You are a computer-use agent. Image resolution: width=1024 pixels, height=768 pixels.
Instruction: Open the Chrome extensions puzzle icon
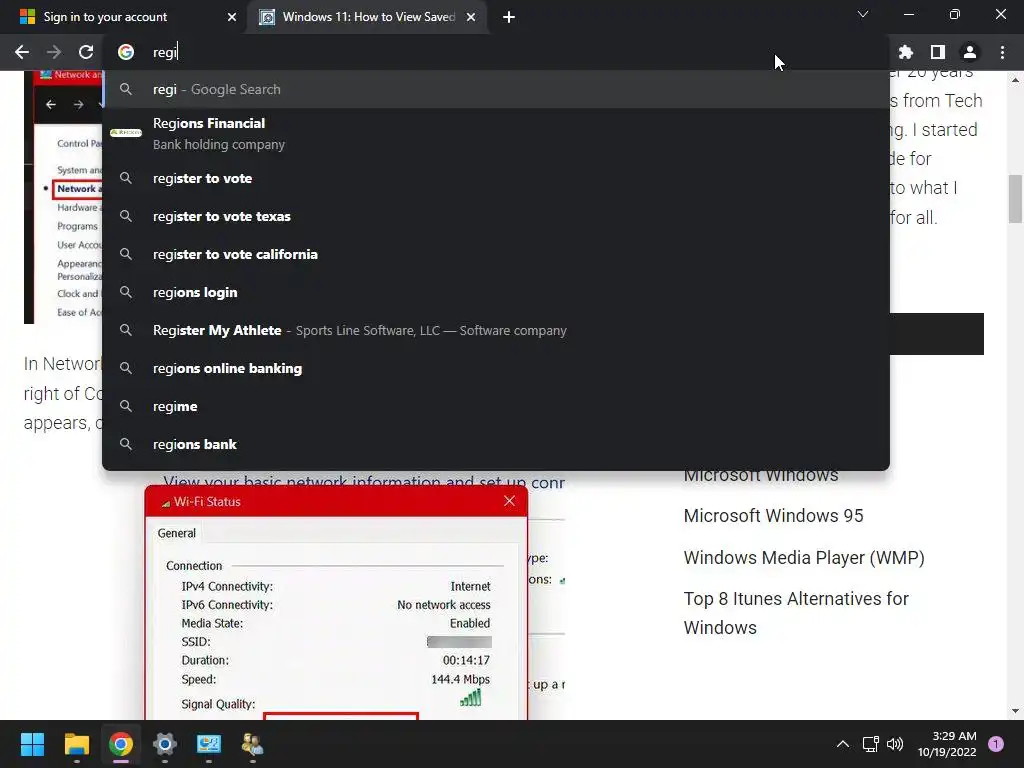point(905,52)
